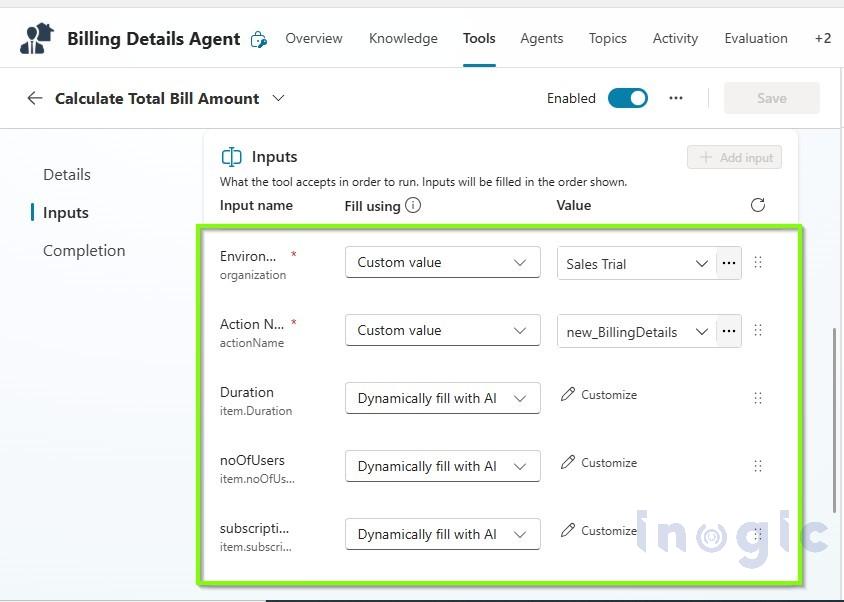This screenshot has height=602, width=844.
Task: Open the ellipsis menu beside Sales Trial
Action: 728,263
